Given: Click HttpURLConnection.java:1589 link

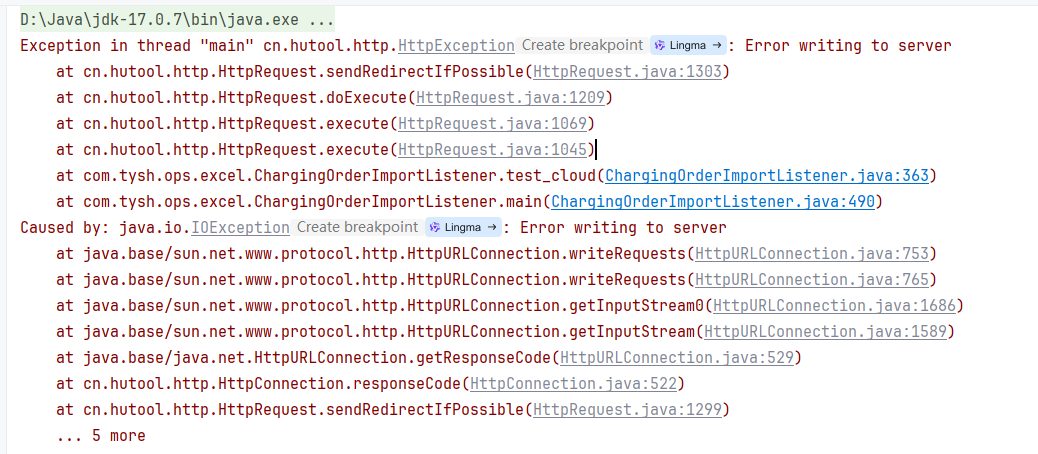Looking at the screenshot, I should 826,331.
